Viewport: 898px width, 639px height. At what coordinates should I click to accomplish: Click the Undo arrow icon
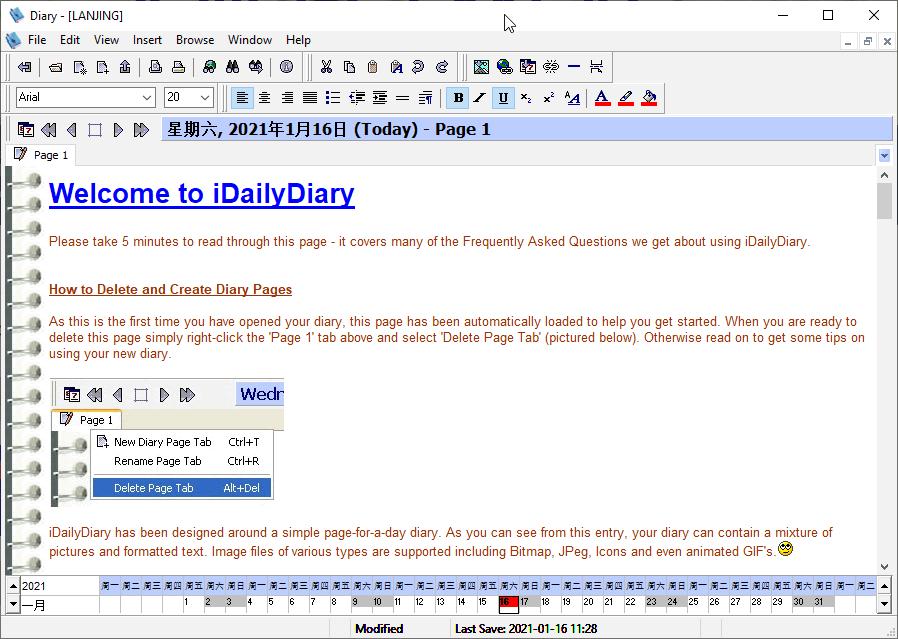tap(419, 67)
